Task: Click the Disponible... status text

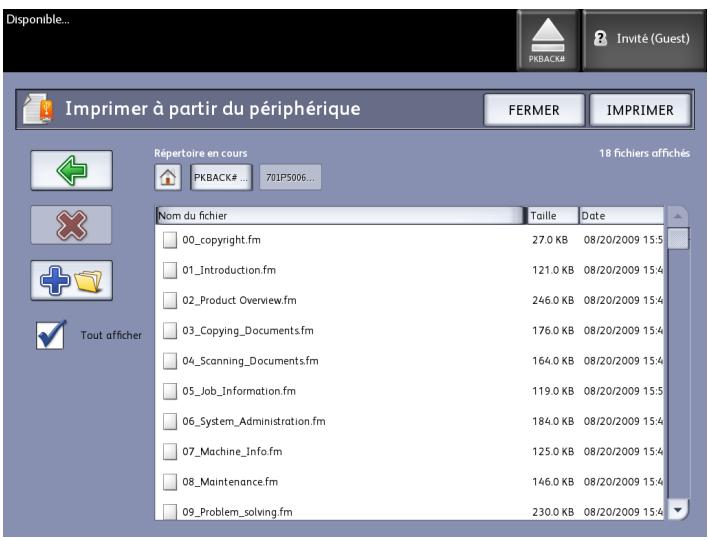Action: [x=38, y=19]
